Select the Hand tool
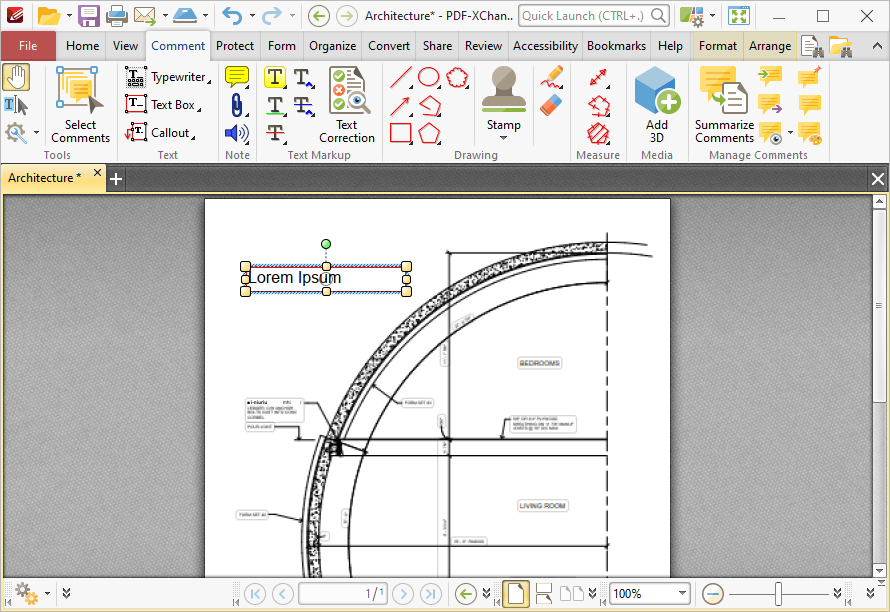This screenshot has width=890, height=612. click(x=16, y=77)
